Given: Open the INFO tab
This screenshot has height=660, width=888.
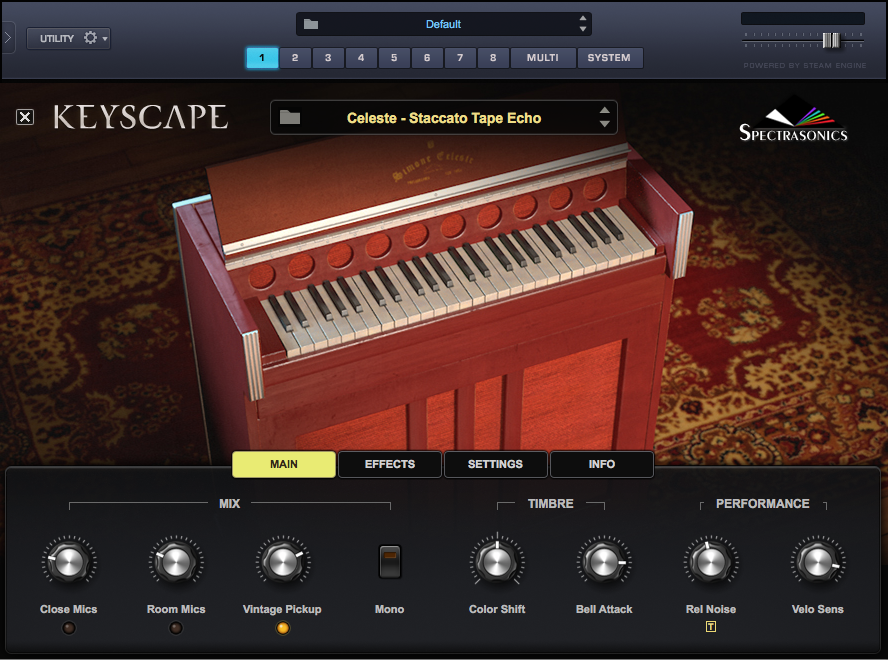Looking at the screenshot, I should [x=601, y=464].
